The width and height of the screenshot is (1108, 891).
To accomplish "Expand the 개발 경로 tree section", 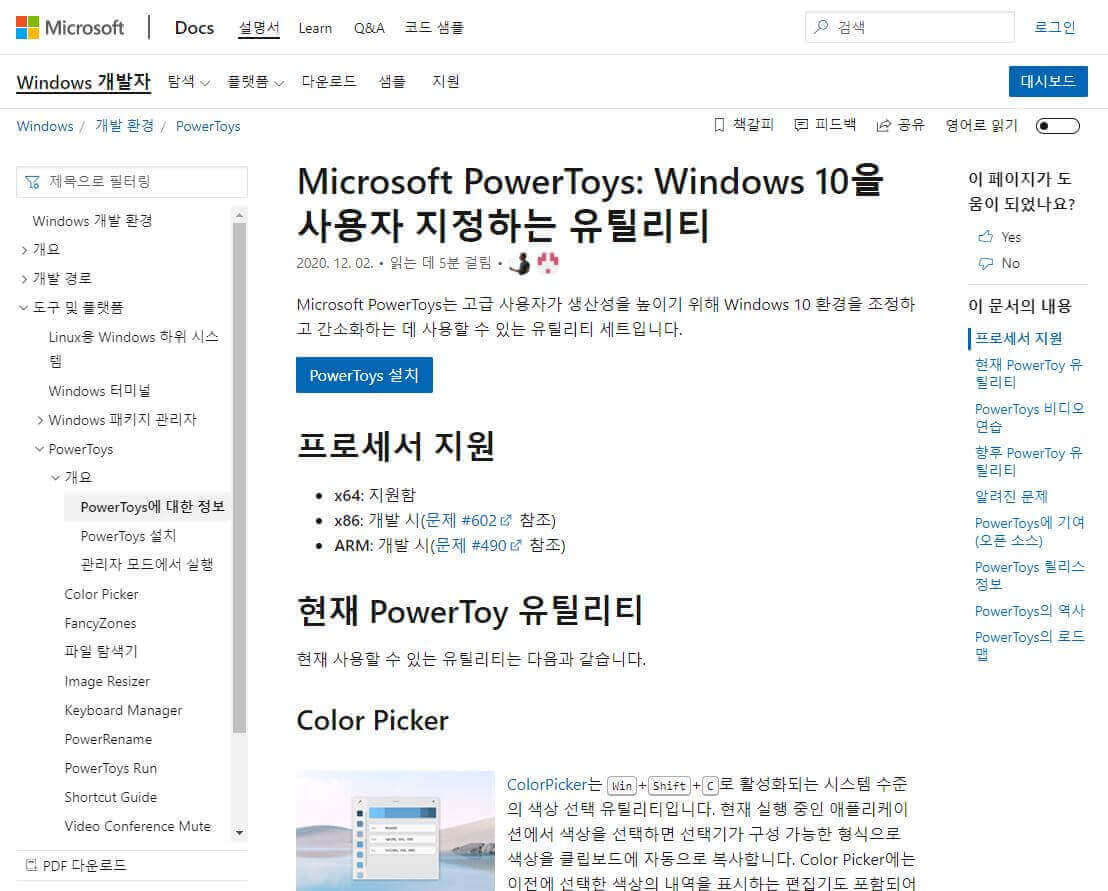I will click(x=24, y=279).
